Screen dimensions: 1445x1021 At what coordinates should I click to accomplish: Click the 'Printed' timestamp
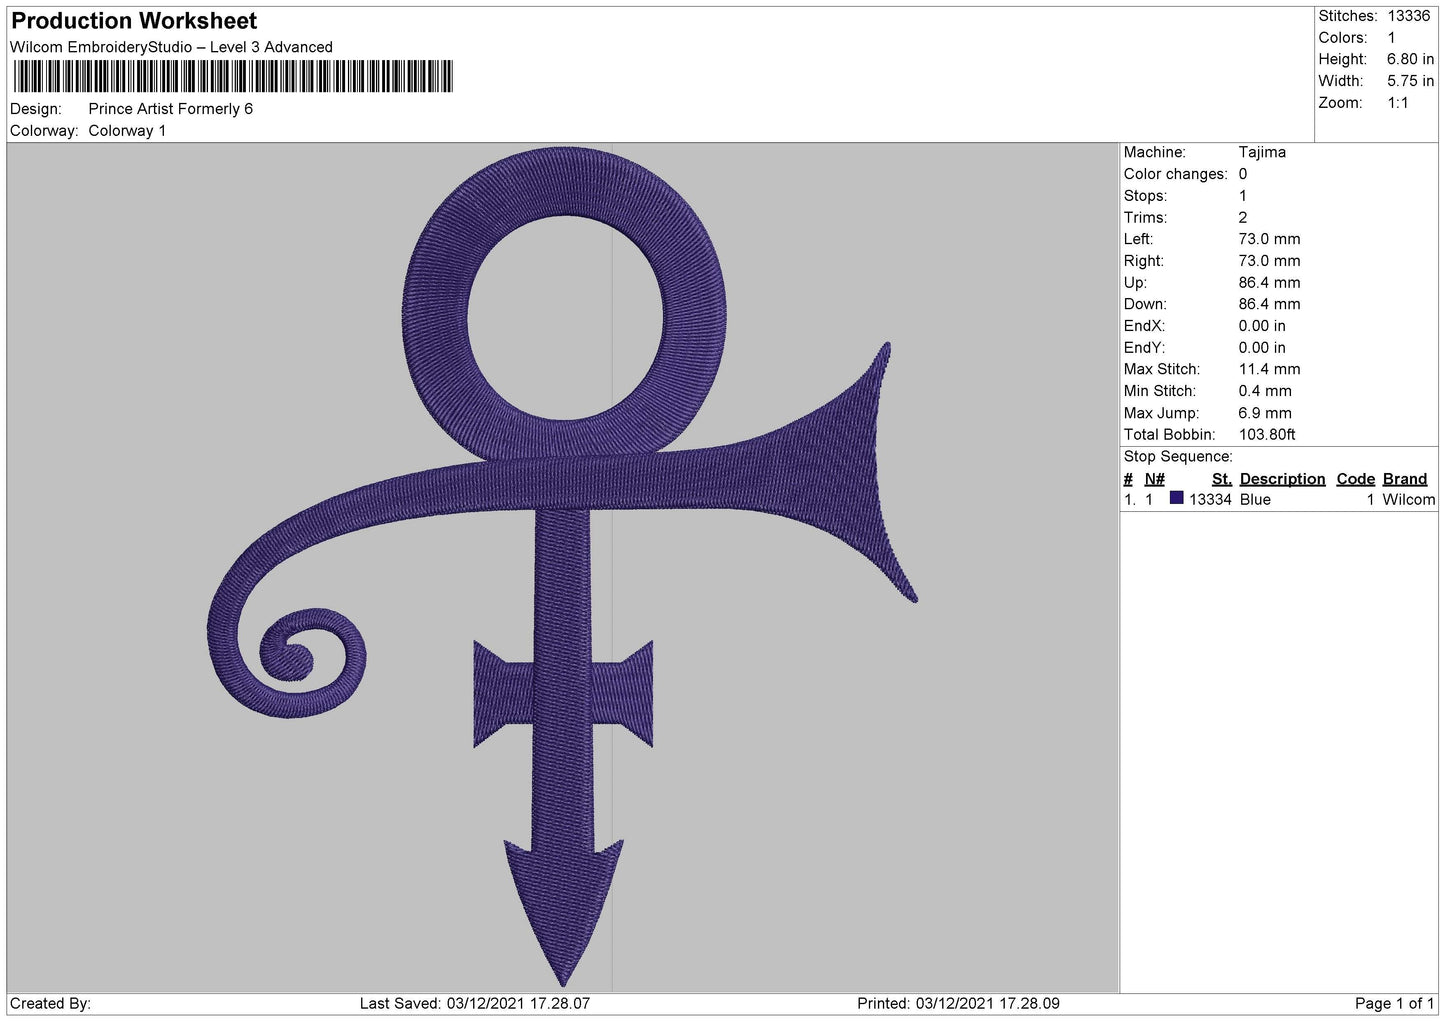tap(958, 1003)
